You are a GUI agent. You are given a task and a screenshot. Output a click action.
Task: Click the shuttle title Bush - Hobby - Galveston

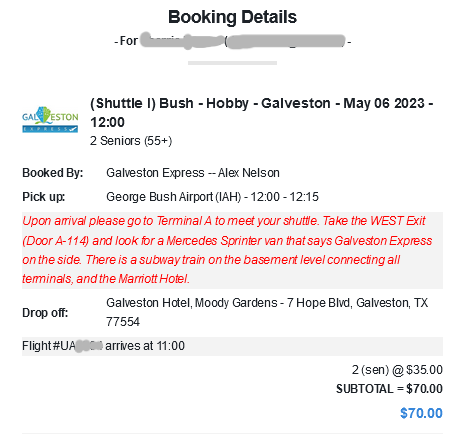coord(261,113)
